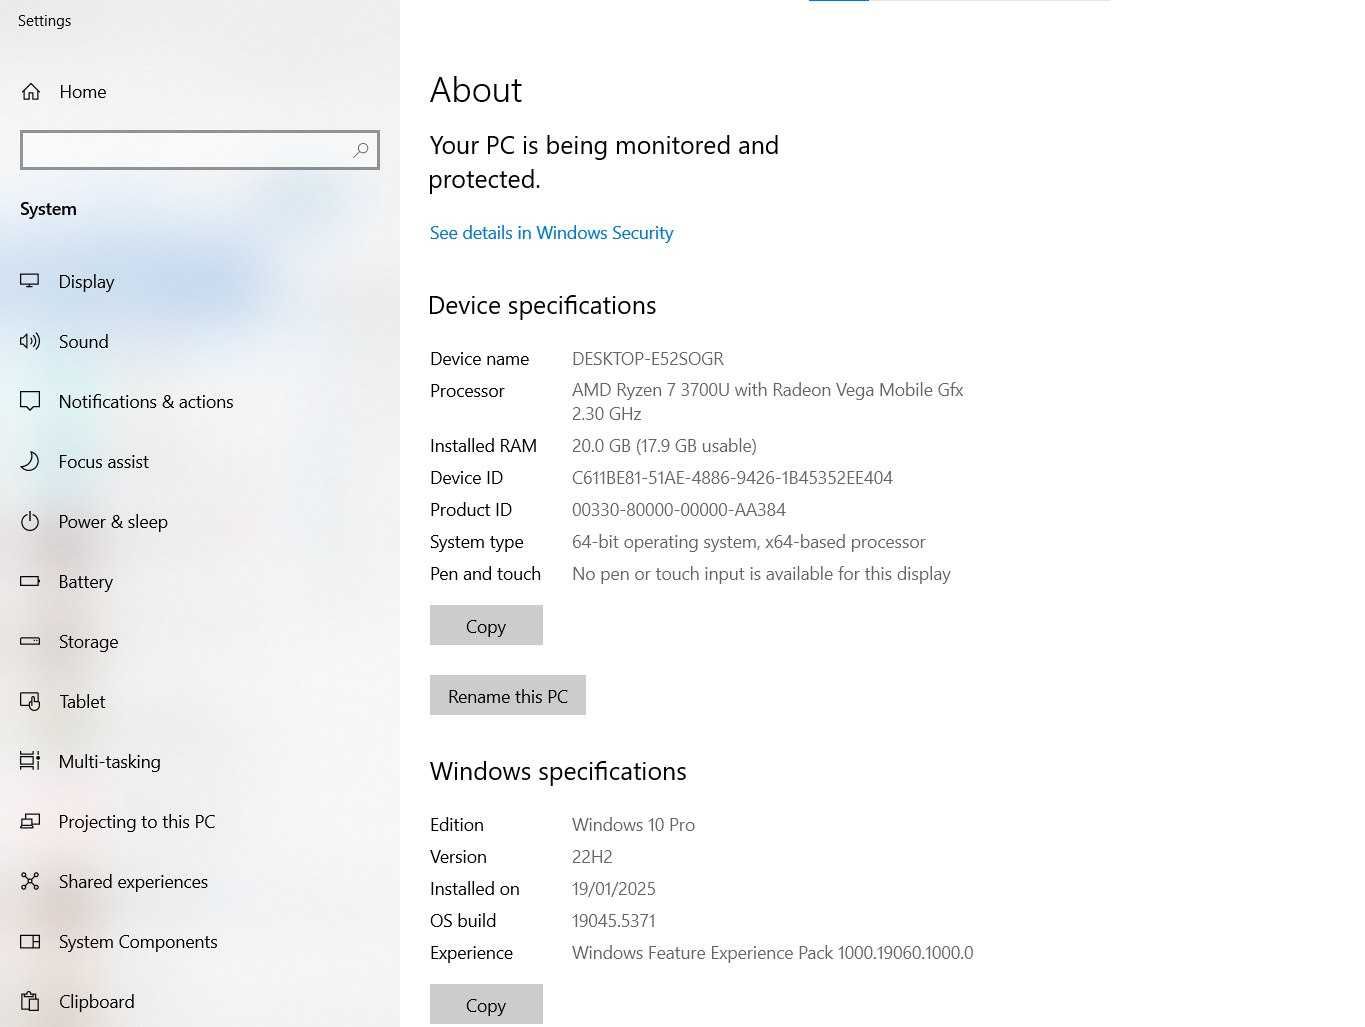
Task: Click Product ID 00330-80000-00000-AA384
Action: click(679, 510)
